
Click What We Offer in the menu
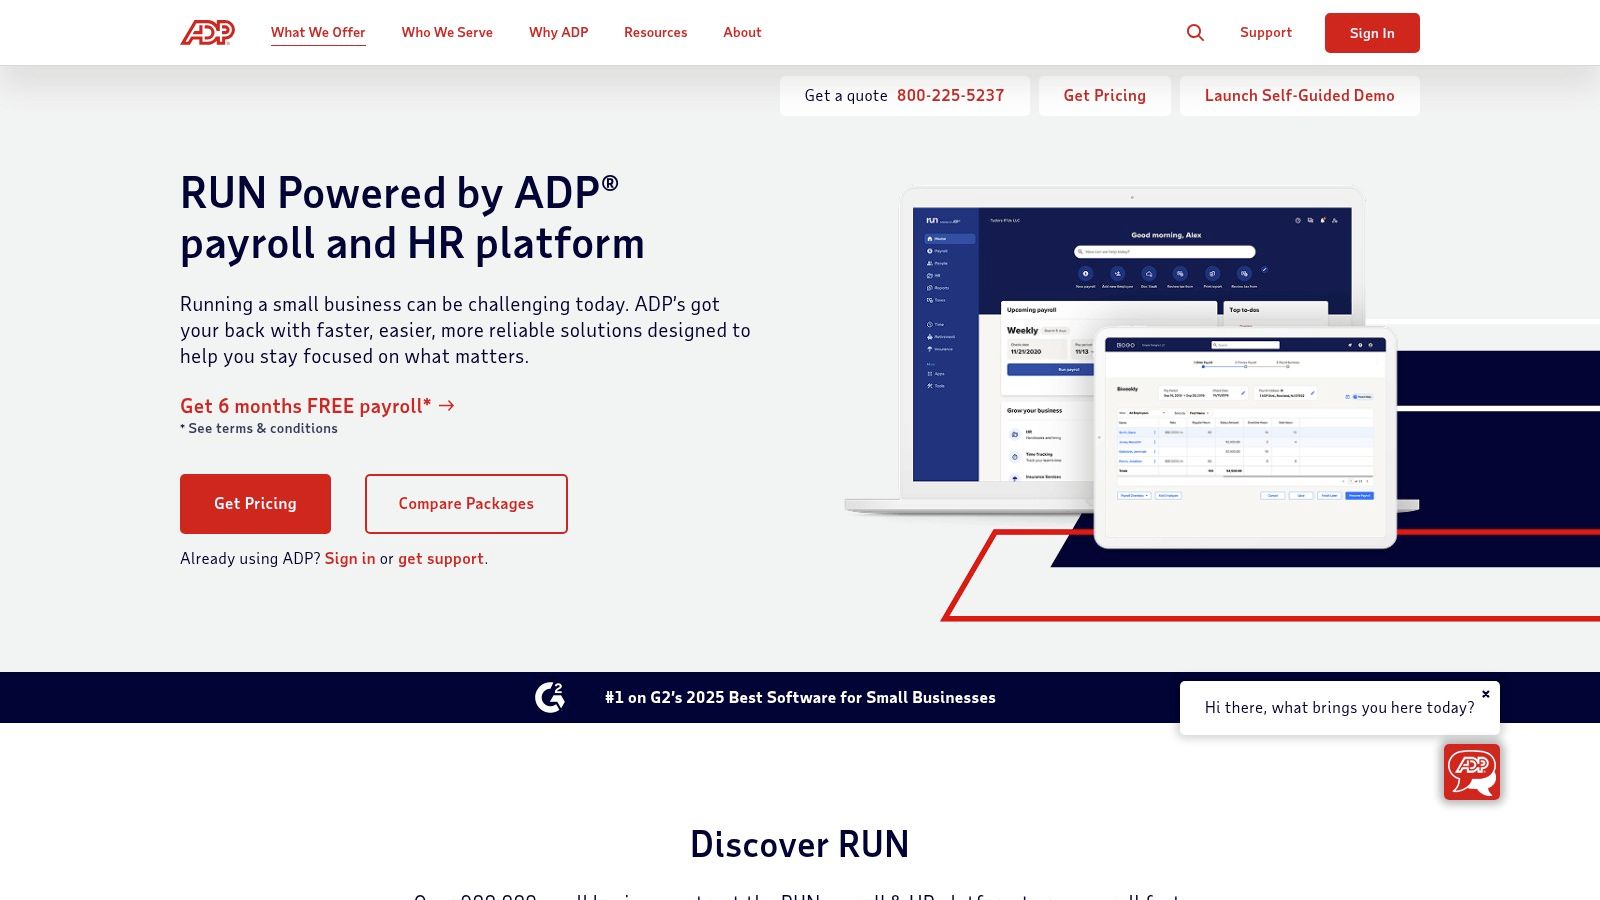coord(318,32)
